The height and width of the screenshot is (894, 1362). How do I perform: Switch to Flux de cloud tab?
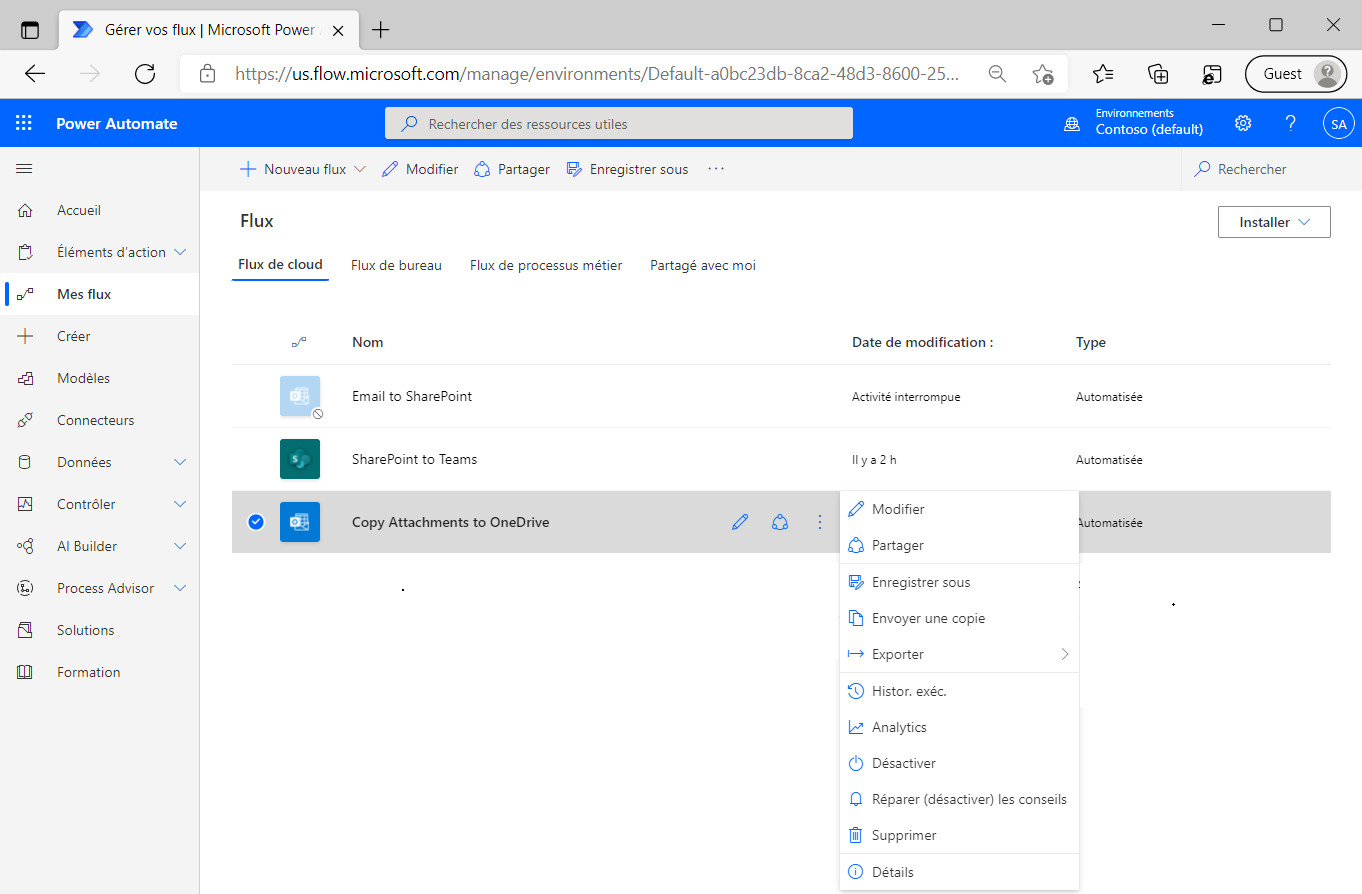(x=280, y=265)
